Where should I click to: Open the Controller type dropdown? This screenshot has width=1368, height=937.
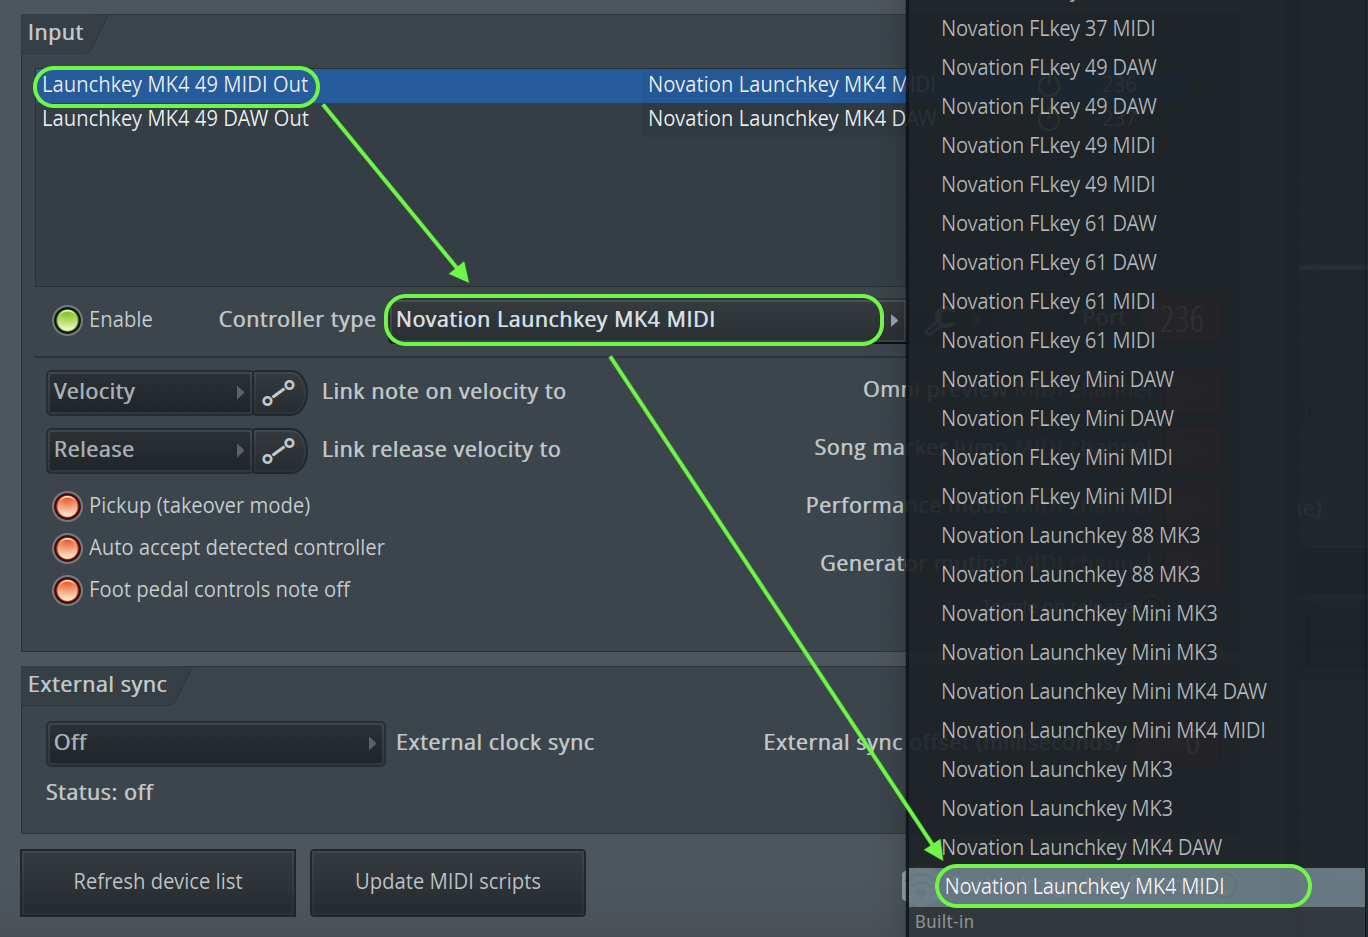click(x=645, y=320)
